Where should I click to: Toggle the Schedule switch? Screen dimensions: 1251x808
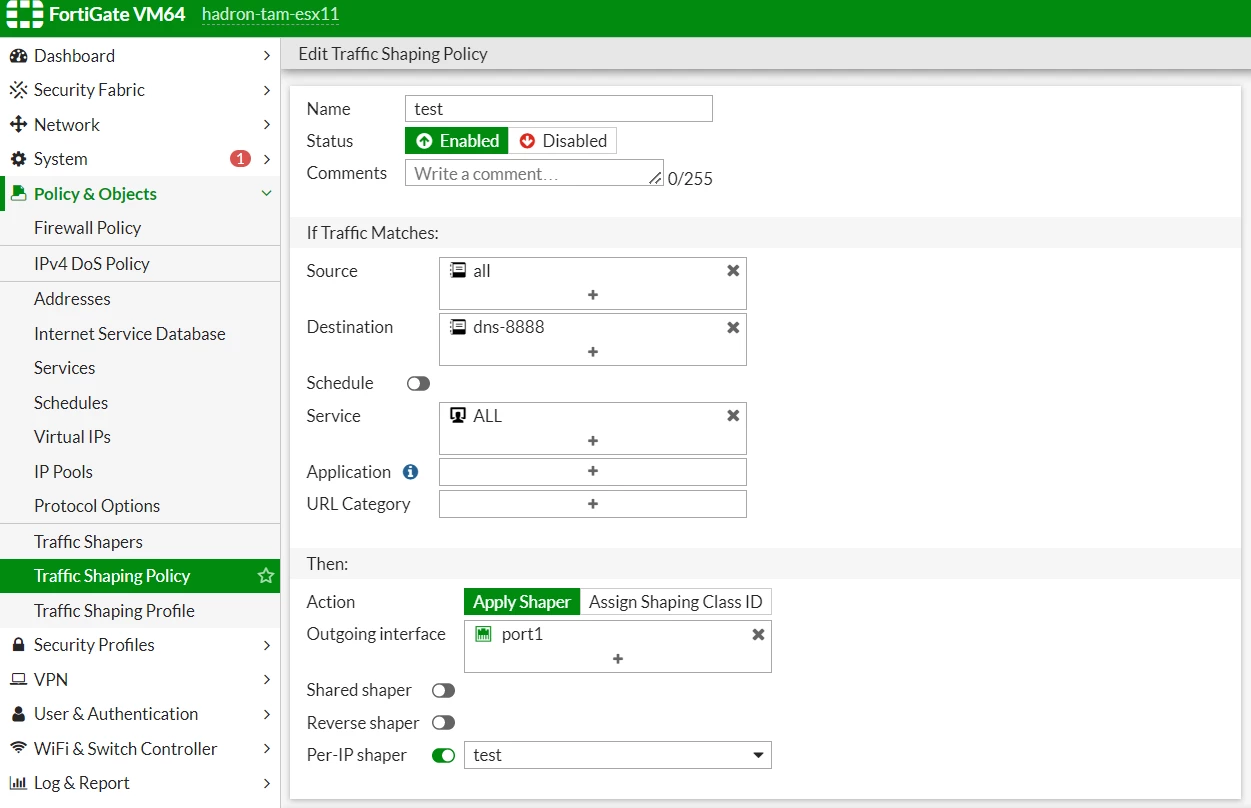coord(418,384)
